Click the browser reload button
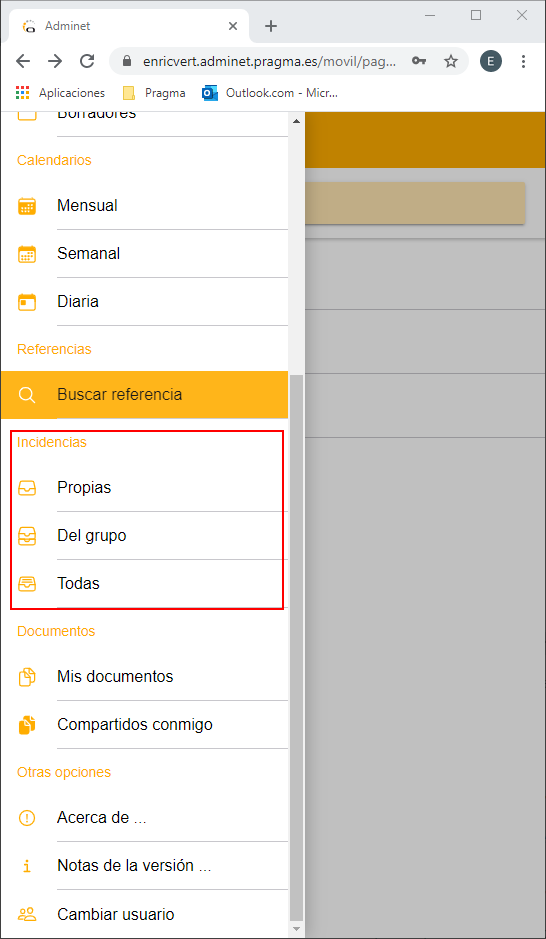This screenshot has width=546, height=939. [x=87, y=61]
